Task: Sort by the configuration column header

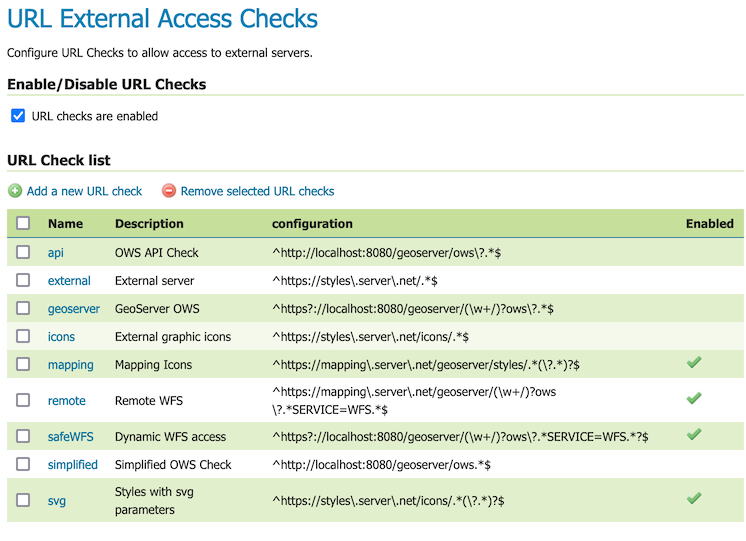Action: pos(312,224)
